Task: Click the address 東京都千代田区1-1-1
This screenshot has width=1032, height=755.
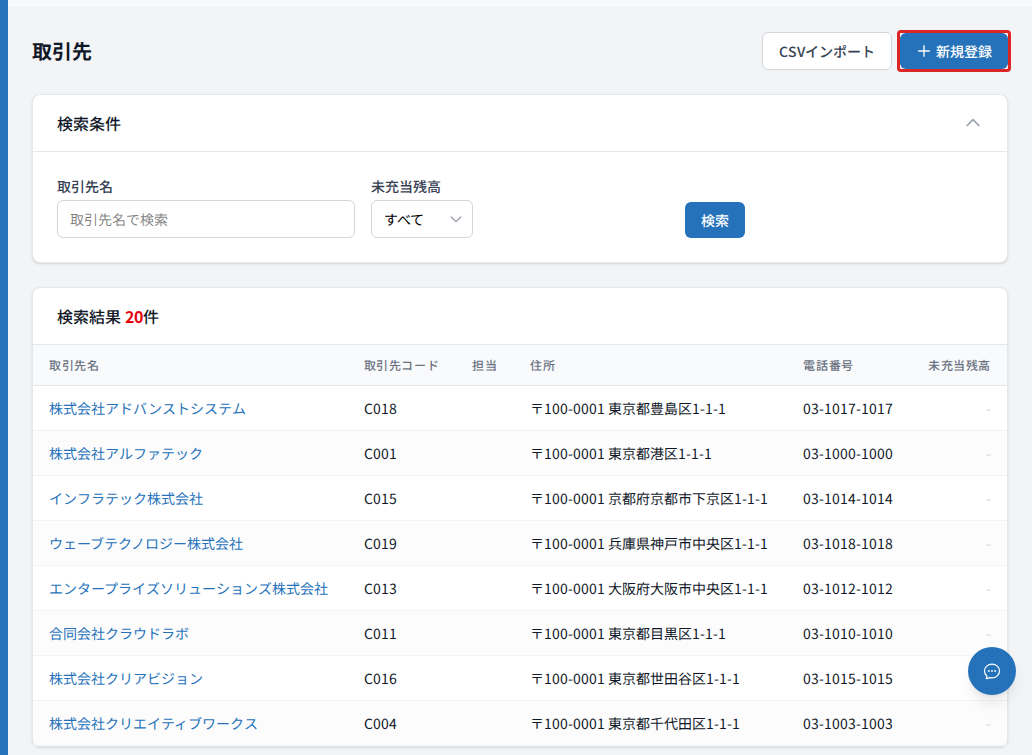Action: (x=674, y=723)
